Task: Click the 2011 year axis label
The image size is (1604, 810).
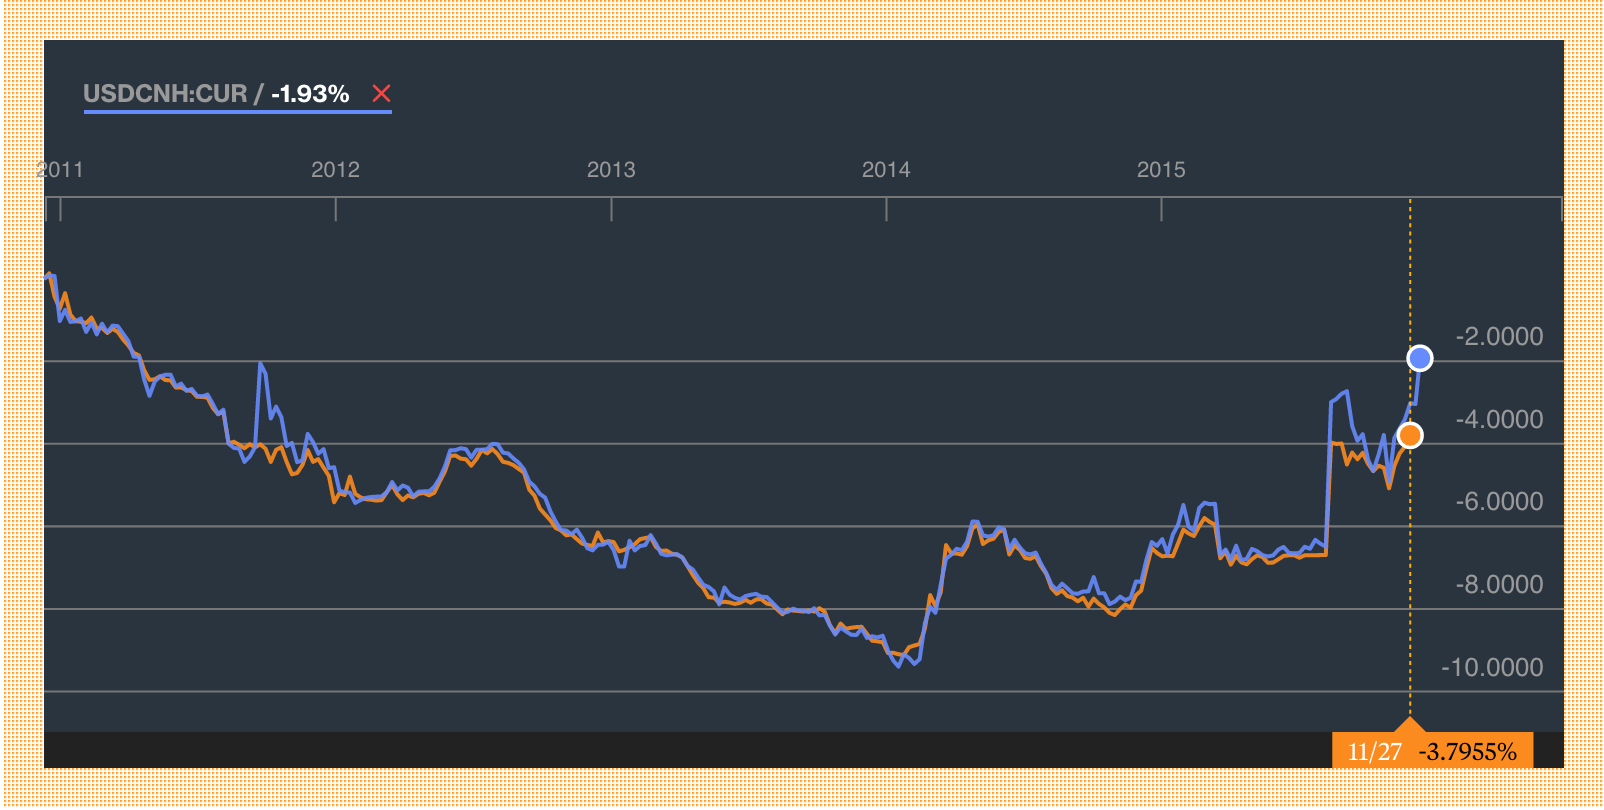Action: coord(61,170)
